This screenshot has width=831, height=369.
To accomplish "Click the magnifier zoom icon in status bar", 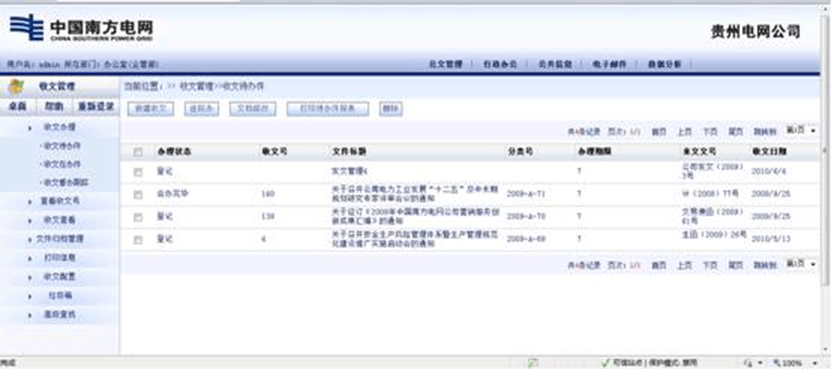I will [776, 364].
